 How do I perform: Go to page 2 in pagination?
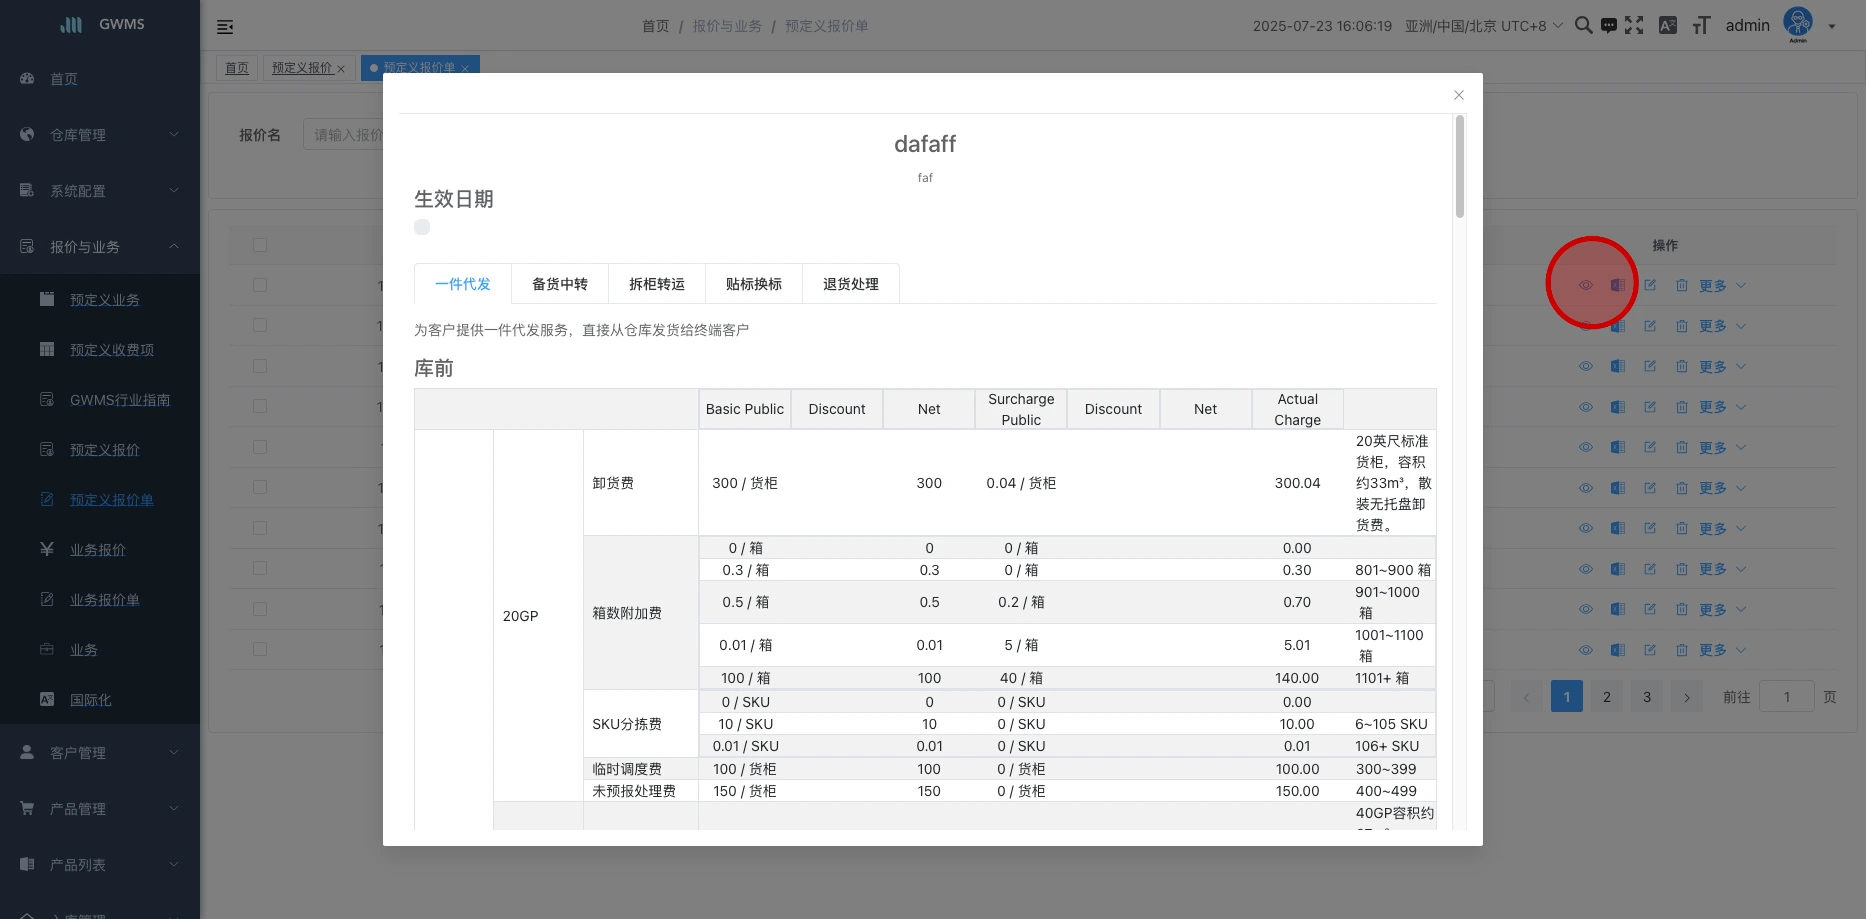1606,697
